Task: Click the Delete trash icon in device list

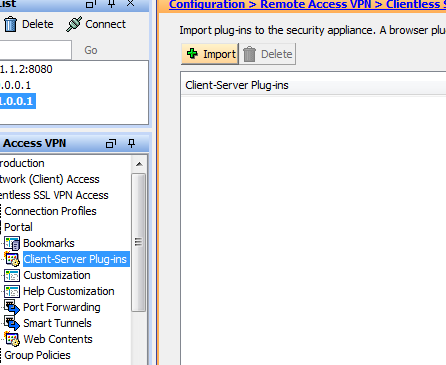Action: pos(10,24)
